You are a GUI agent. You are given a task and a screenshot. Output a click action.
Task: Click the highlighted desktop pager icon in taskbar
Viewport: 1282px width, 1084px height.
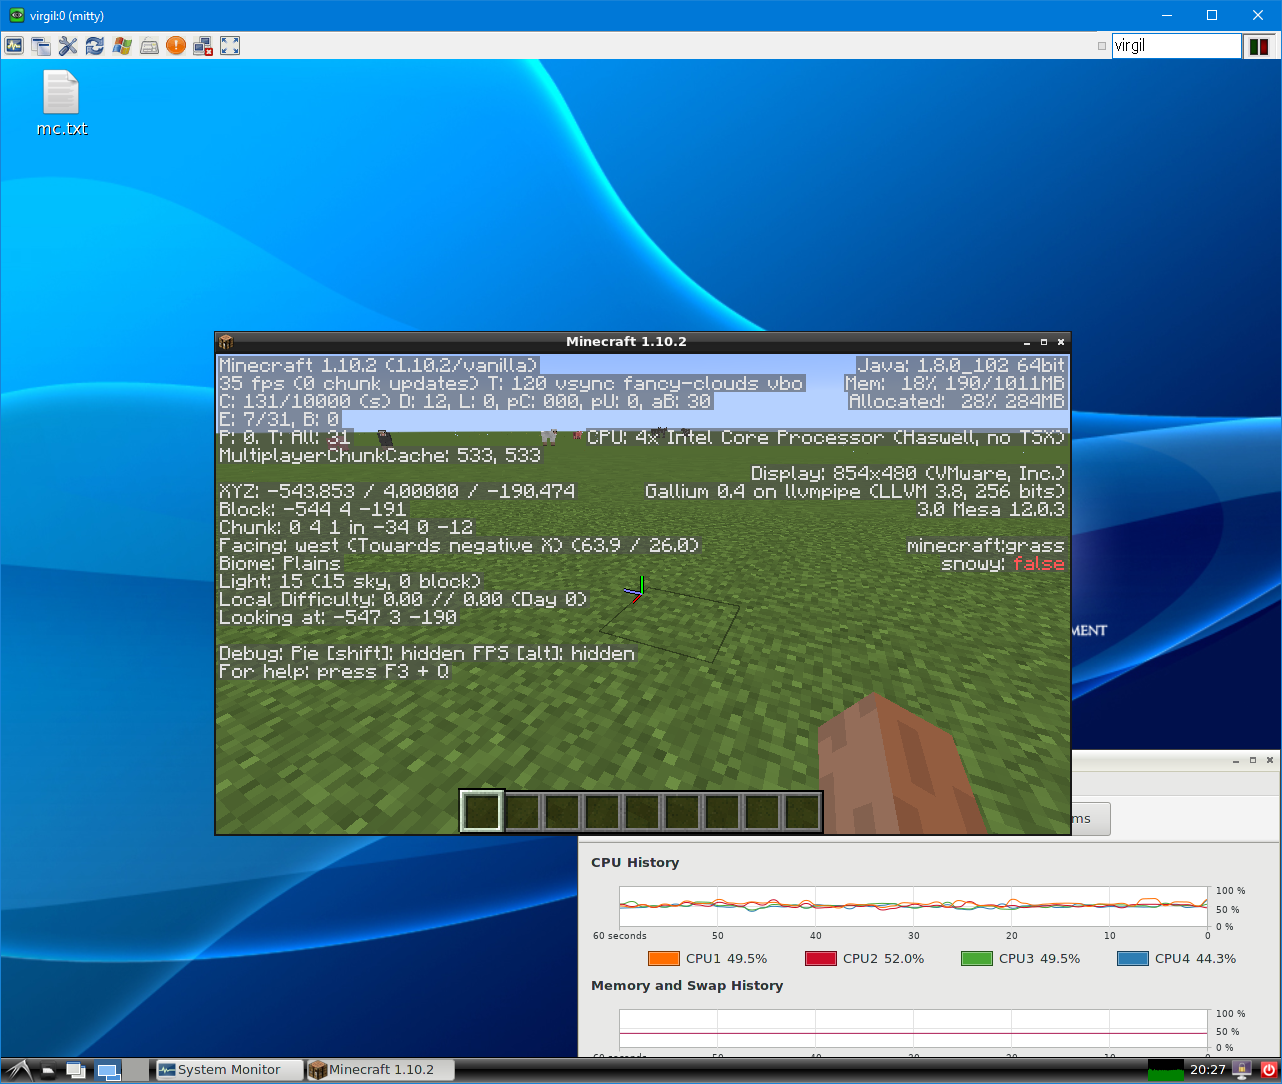click(108, 1071)
